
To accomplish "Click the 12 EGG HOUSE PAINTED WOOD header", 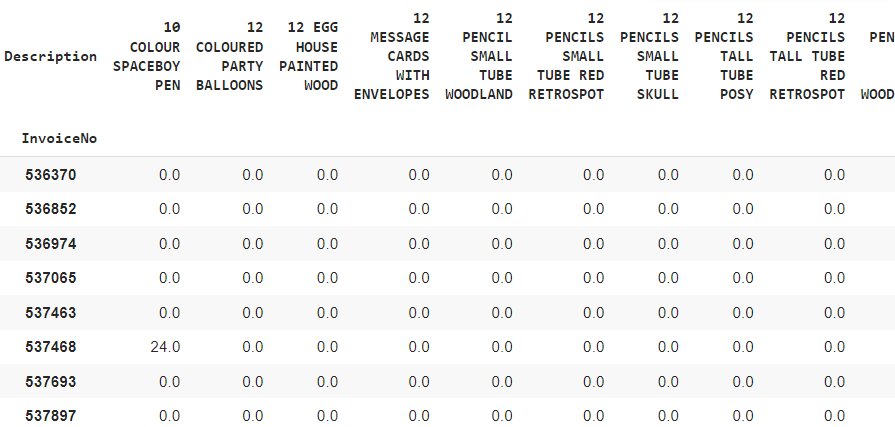I will point(312,57).
